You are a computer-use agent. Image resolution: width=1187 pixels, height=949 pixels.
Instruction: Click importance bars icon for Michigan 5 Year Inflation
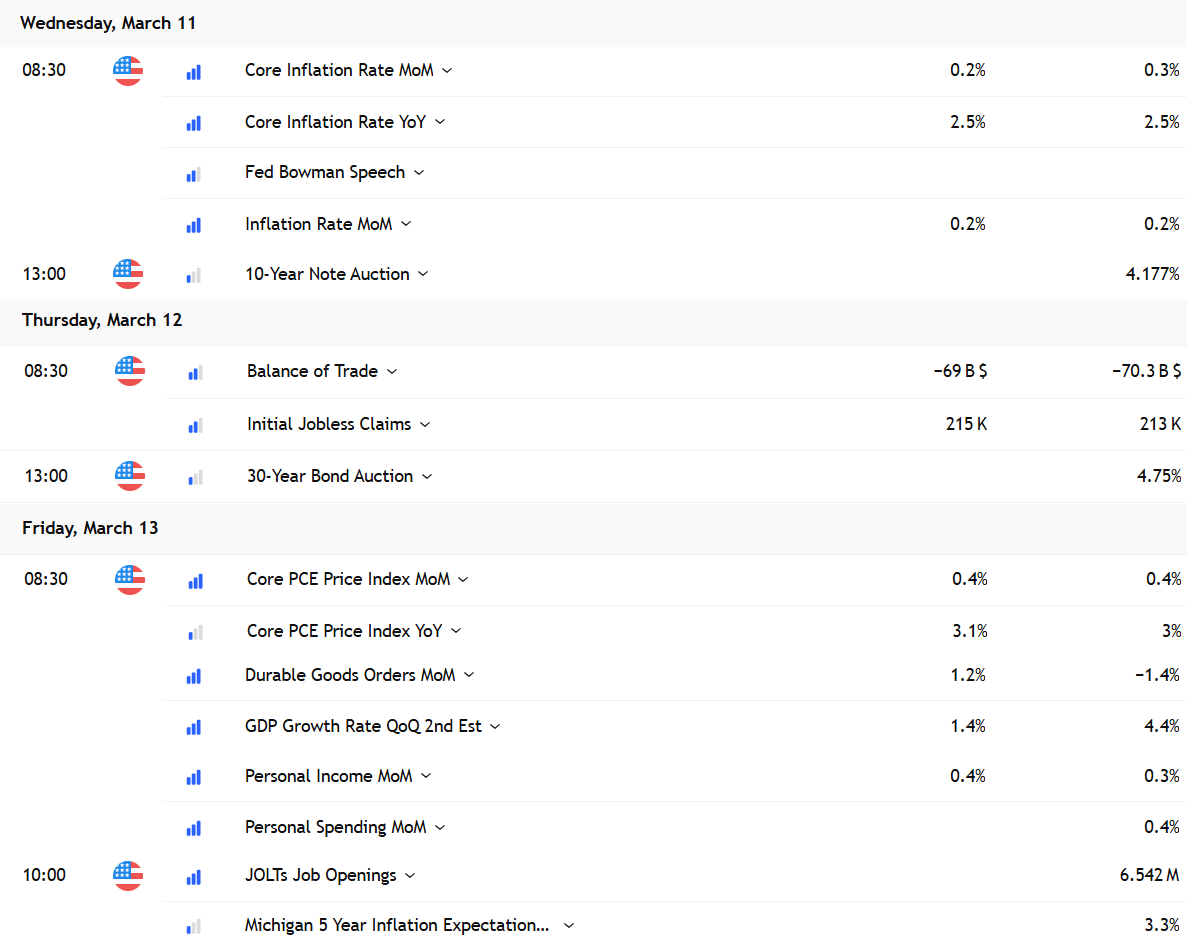tap(194, 926)
